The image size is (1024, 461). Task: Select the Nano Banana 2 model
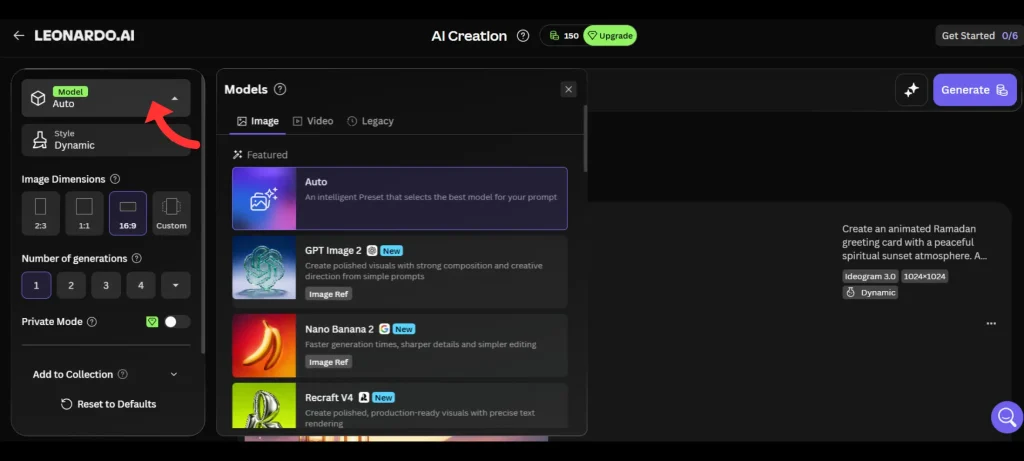pyautogui.click(x=400, y=345)
